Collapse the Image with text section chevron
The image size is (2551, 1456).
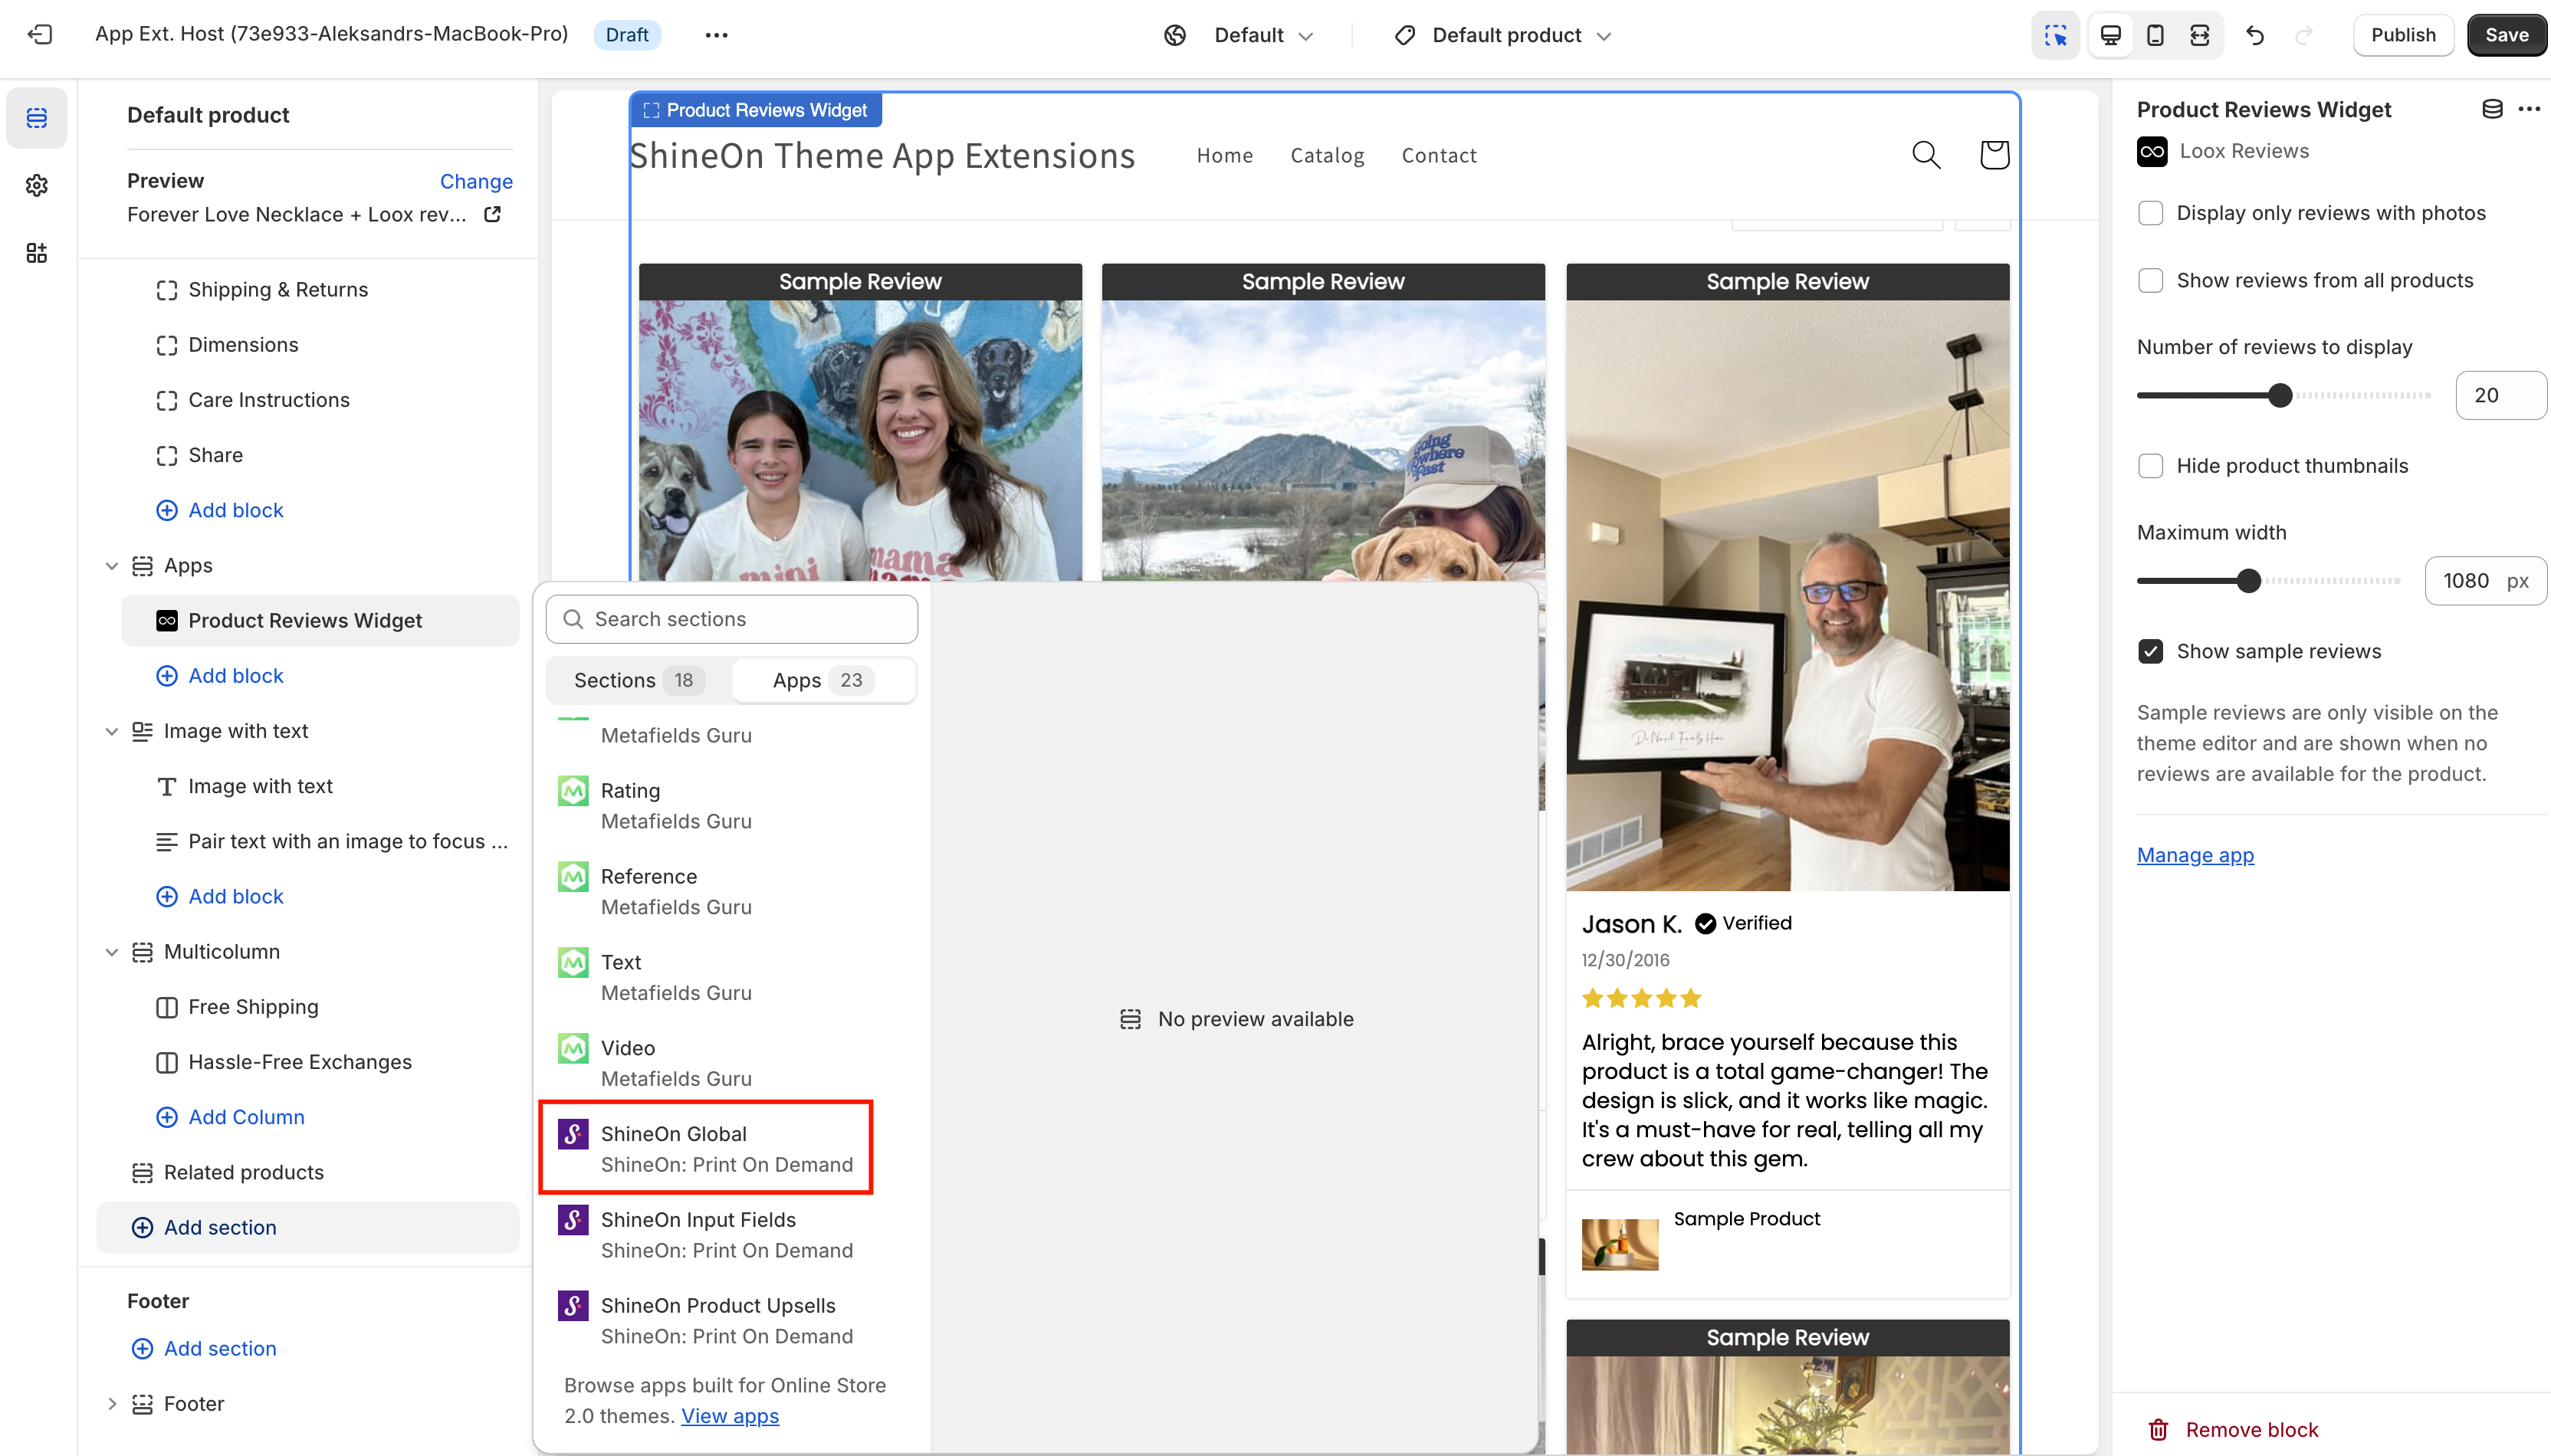pyautogui.click(x=112, y=732)
